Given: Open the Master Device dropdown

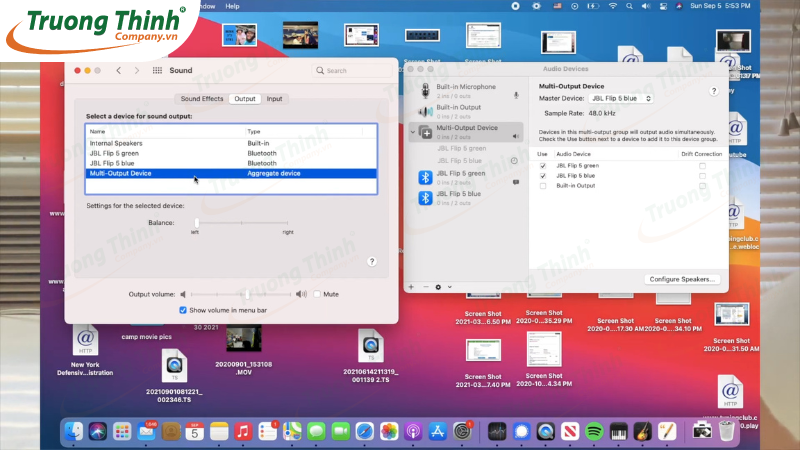Looking at the screenshot, I should click(x=621, y=98).
